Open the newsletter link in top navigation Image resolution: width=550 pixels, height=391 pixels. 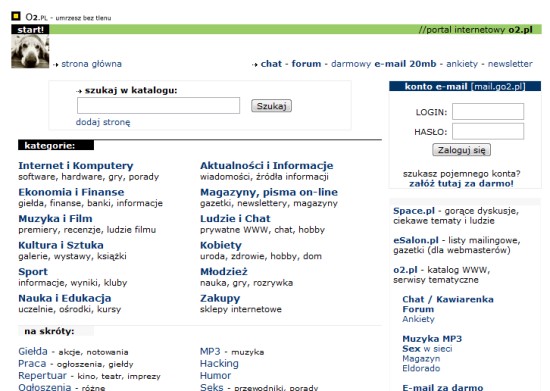pyautogui.click(x=510, y=64)
